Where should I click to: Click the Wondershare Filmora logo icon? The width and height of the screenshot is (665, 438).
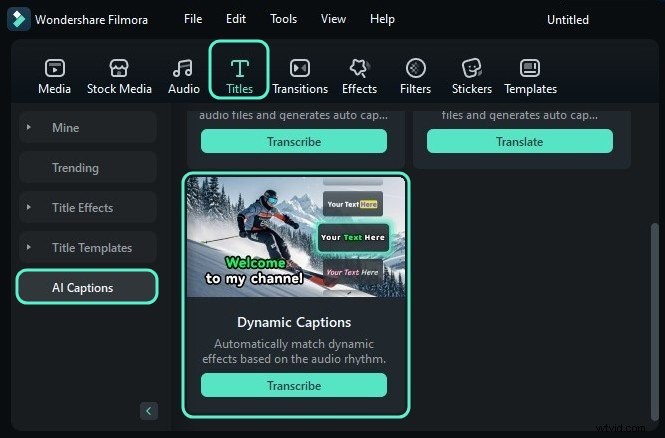(x=19, y=19)
